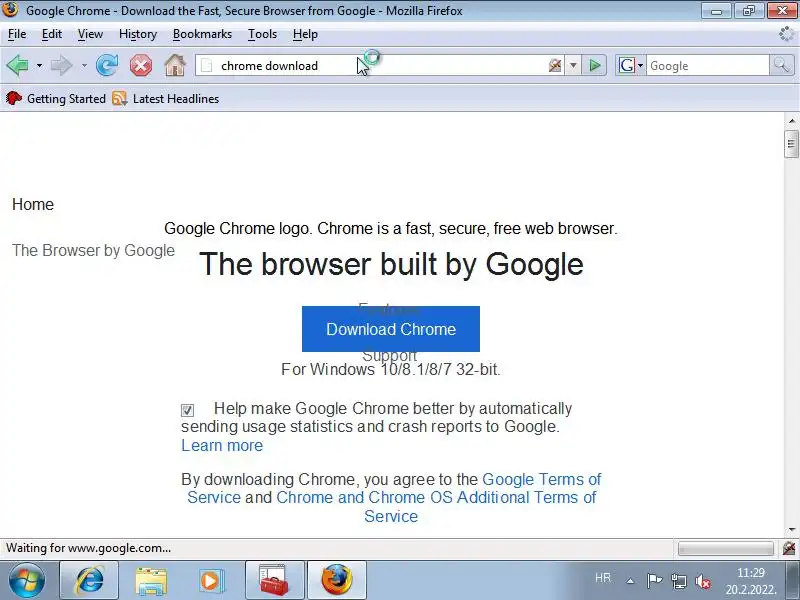Image resolution: width=800 pixels, height=600 pixels.
Task: Click 'The browser built by Google' heading
Action: point(391,264)
